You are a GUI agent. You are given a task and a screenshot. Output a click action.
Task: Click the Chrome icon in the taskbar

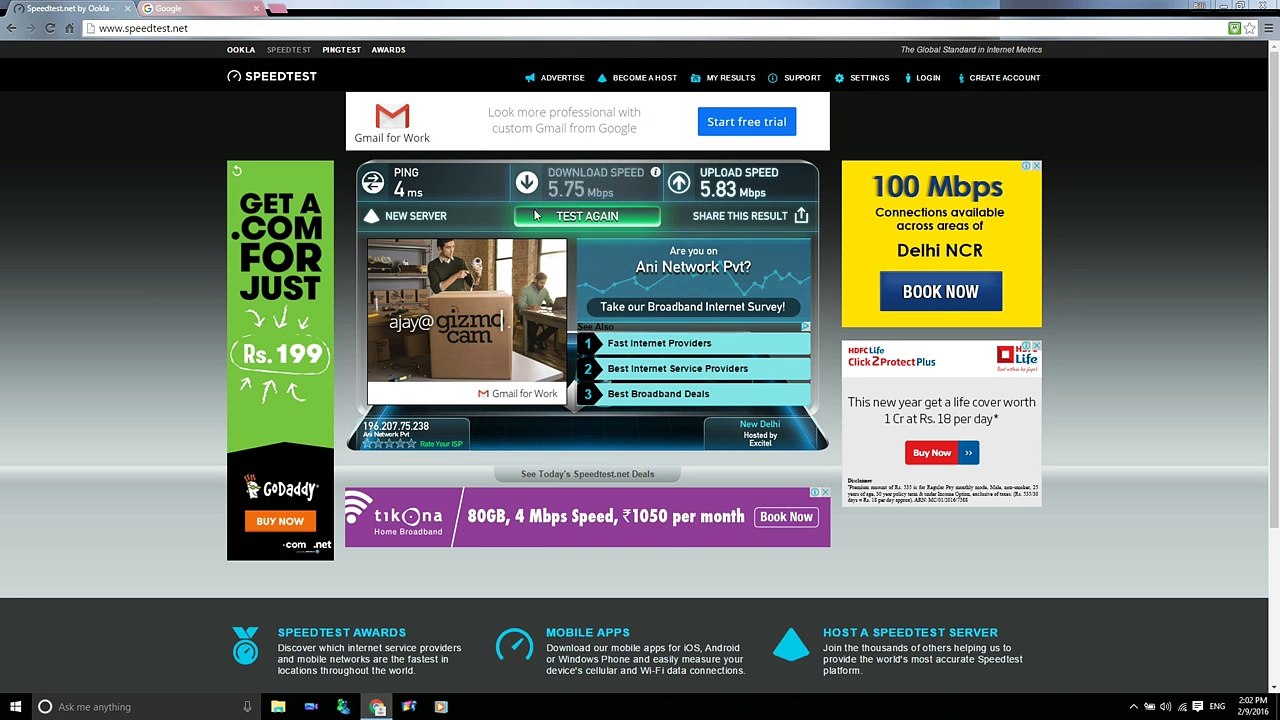coord(377,707)
